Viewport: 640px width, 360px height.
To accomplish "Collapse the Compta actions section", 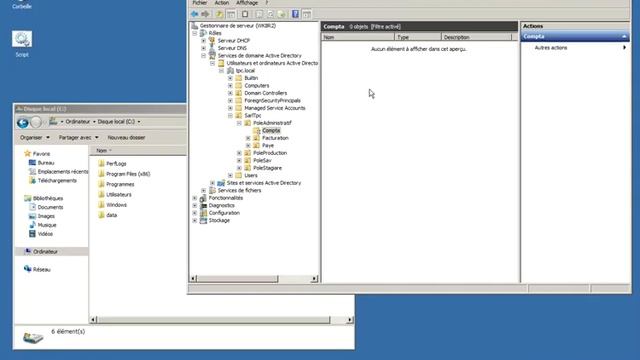I will point(624,37).
